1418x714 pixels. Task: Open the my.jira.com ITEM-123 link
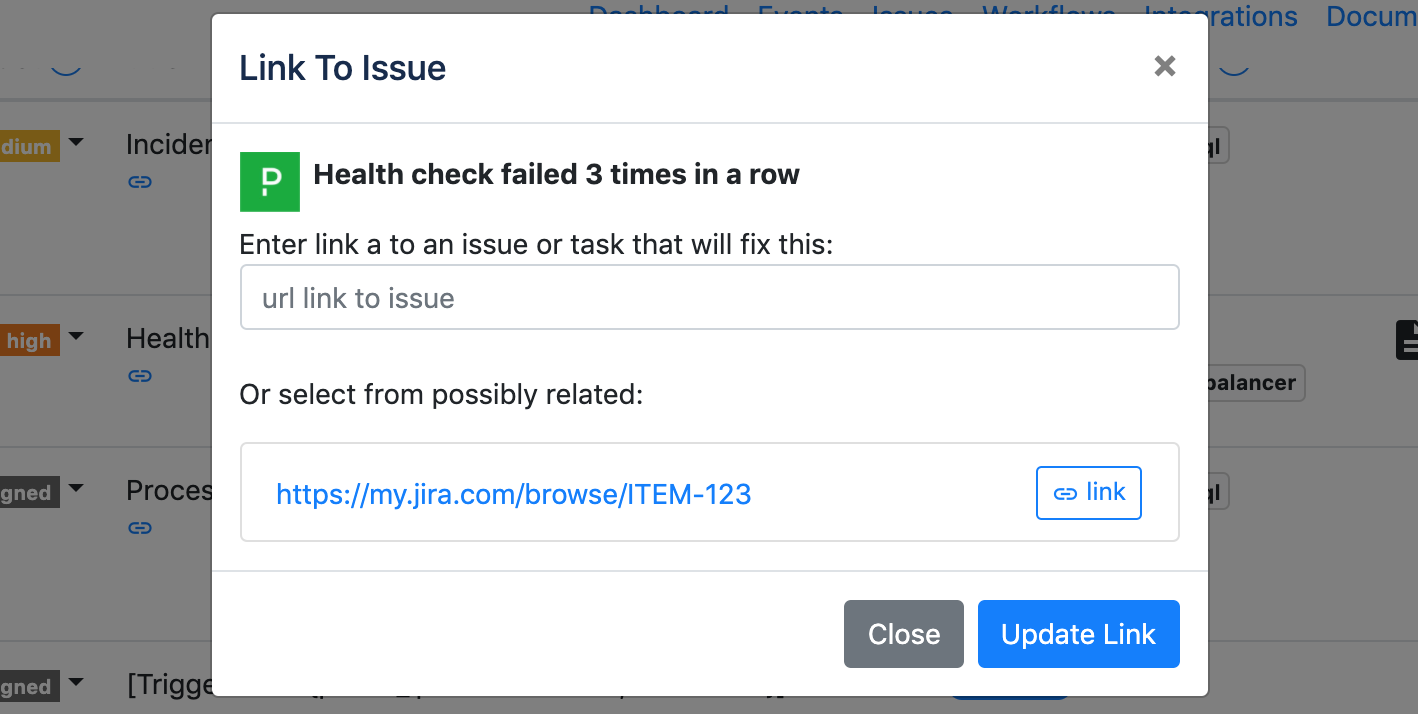[513, 493]
